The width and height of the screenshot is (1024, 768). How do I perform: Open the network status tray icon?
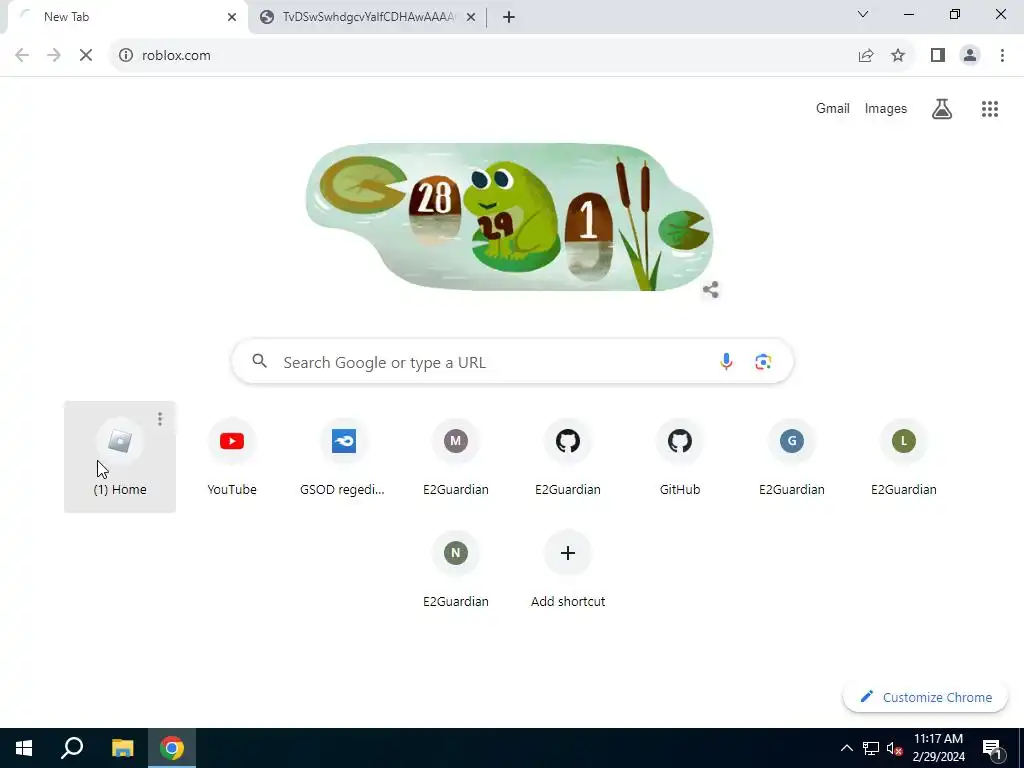coord(871,748)
